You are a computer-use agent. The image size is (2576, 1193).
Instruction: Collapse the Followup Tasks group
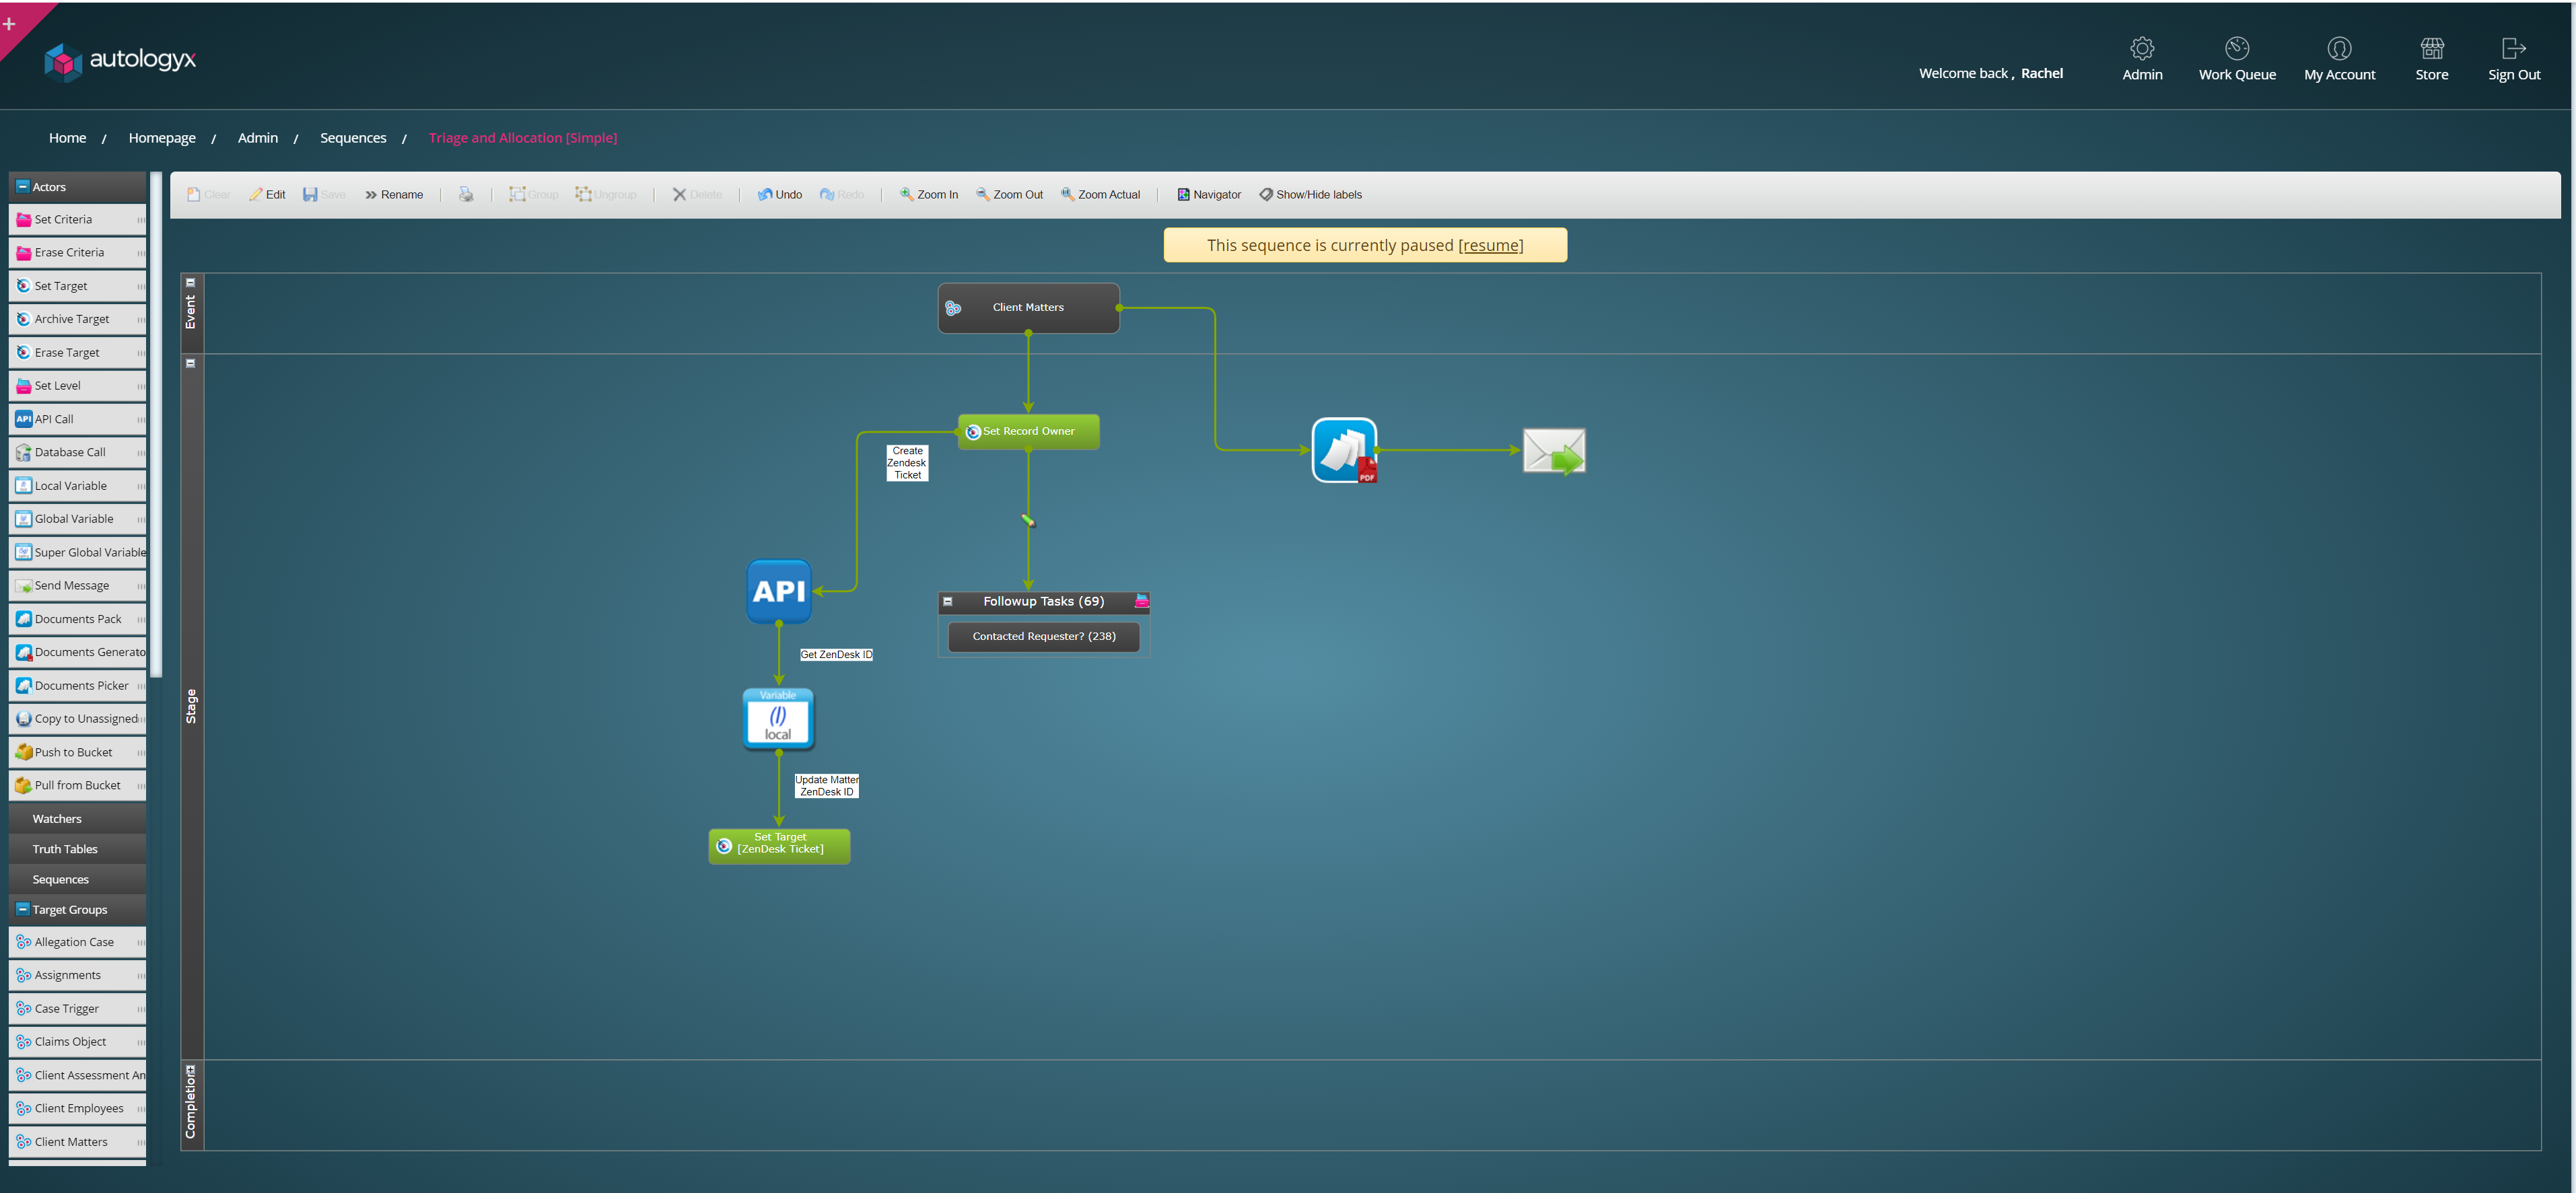click(948, 602)
